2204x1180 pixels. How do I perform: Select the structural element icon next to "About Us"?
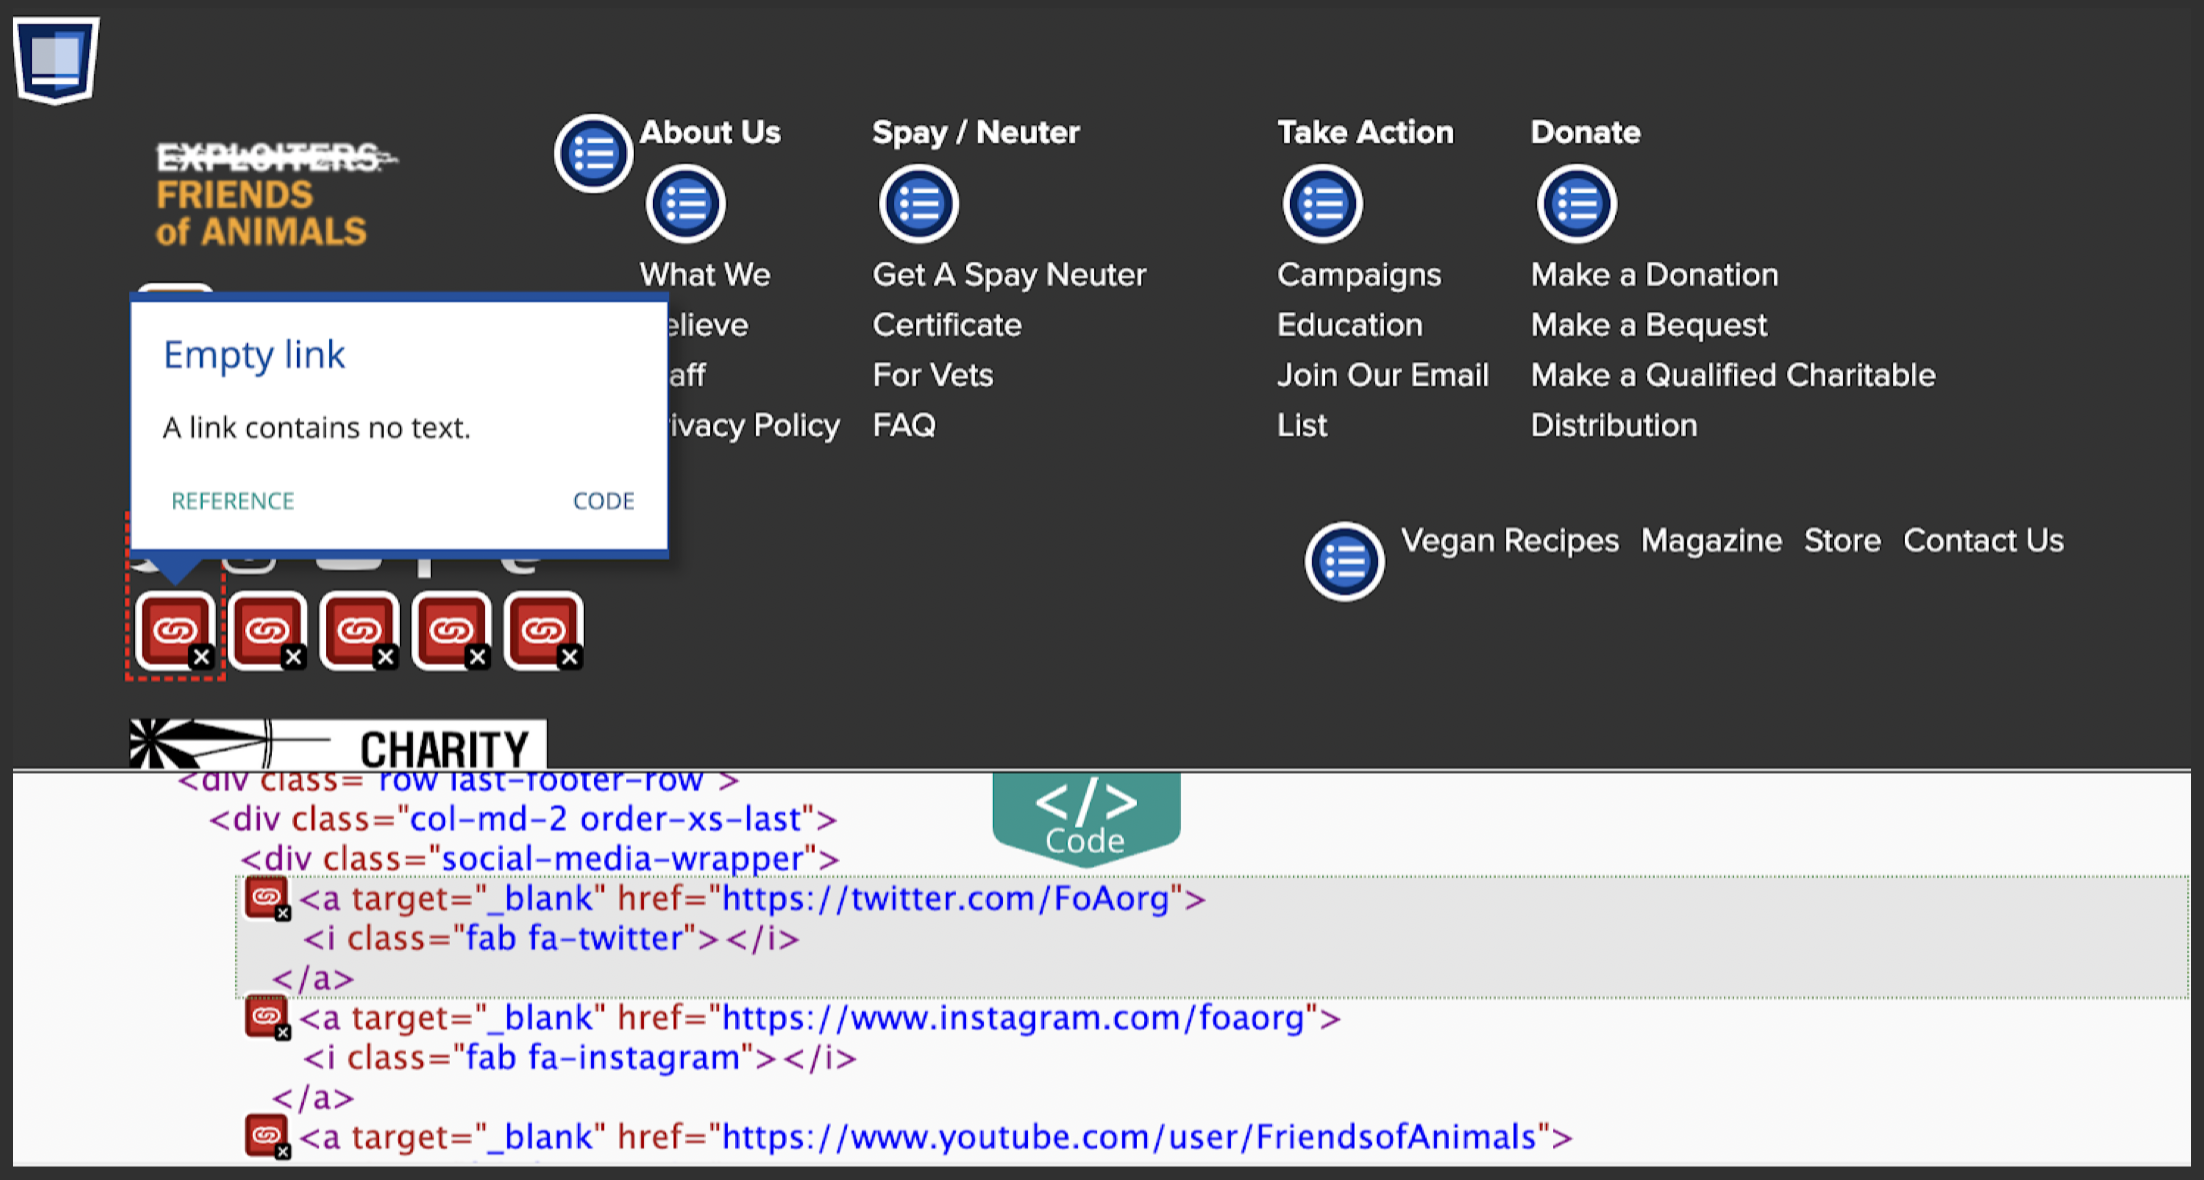[592, 152]
